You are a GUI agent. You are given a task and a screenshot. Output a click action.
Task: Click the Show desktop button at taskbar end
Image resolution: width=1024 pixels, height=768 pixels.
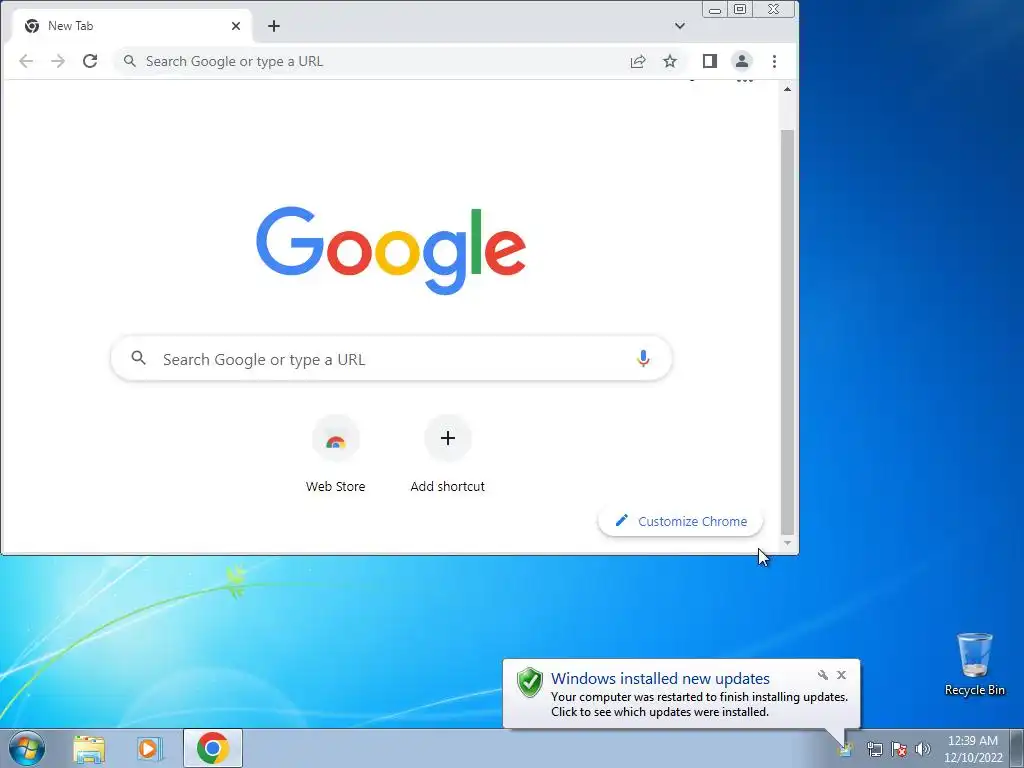tap(1017, 748)
